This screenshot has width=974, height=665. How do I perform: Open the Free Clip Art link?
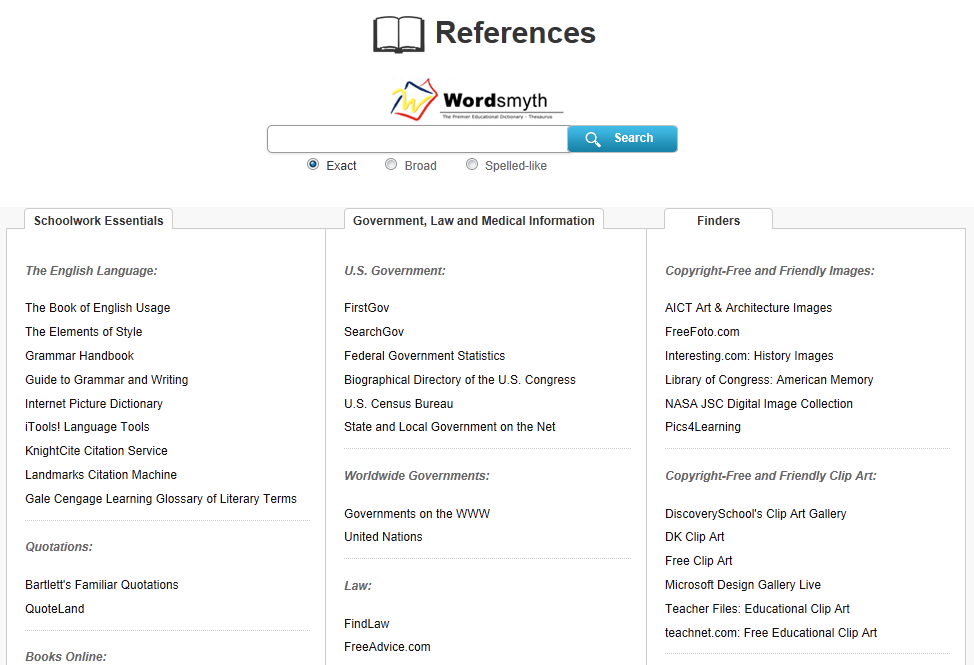[699, 561]
